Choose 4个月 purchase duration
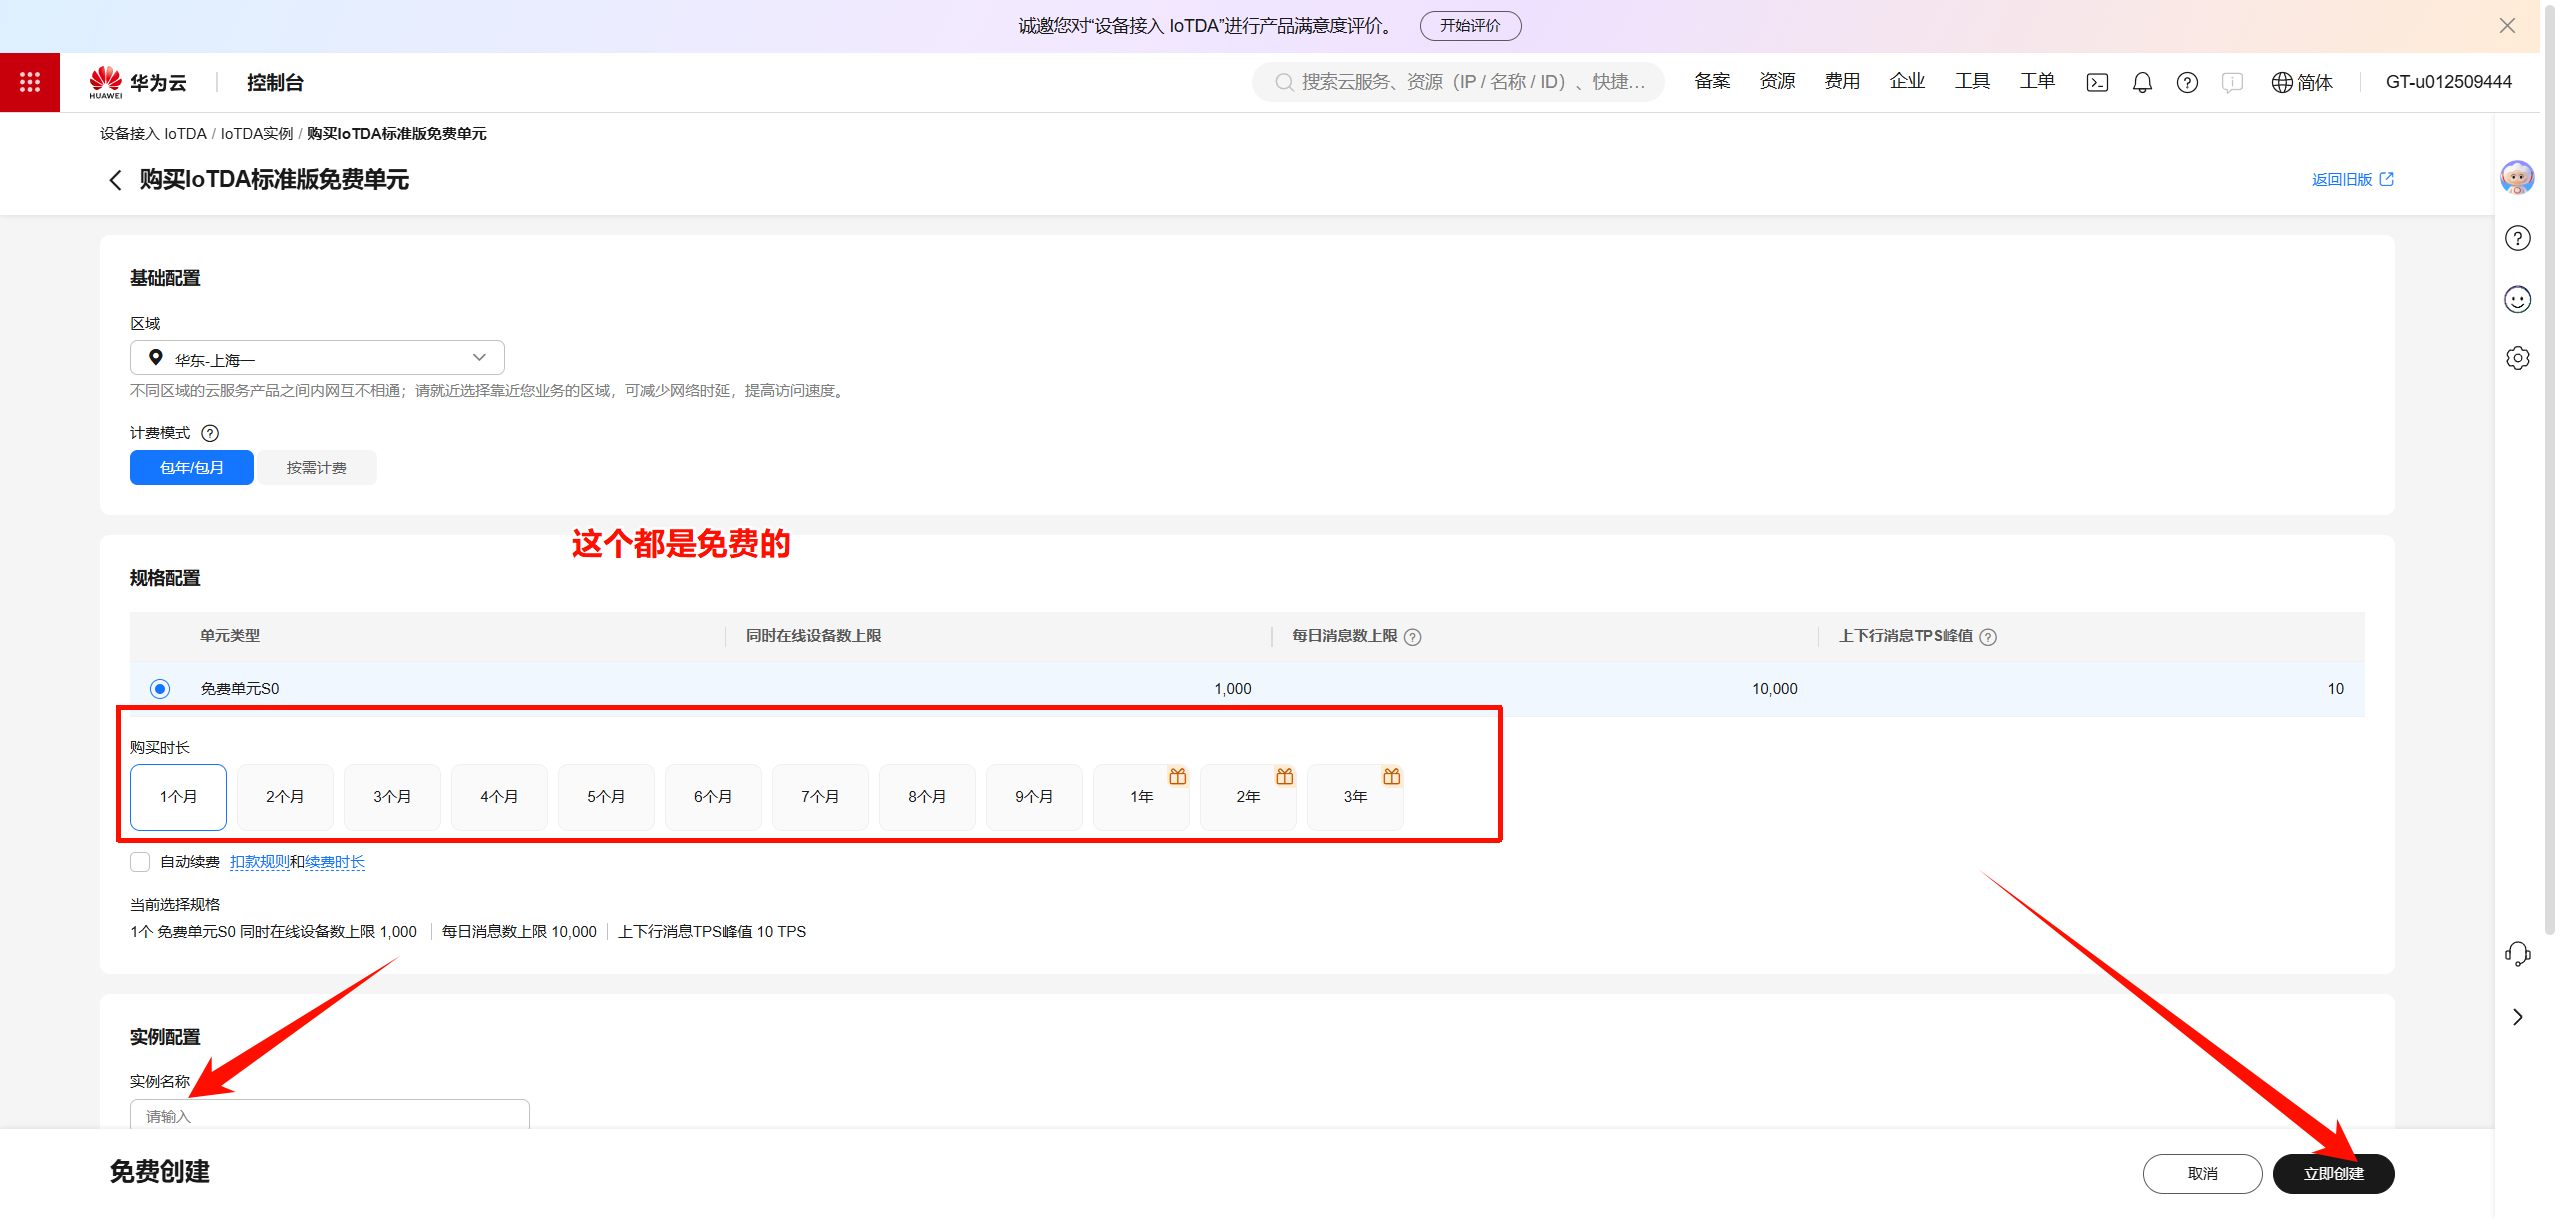The height and width of the screenshot is (1219, 2560). pyautogui.click(x=499, y=797)
